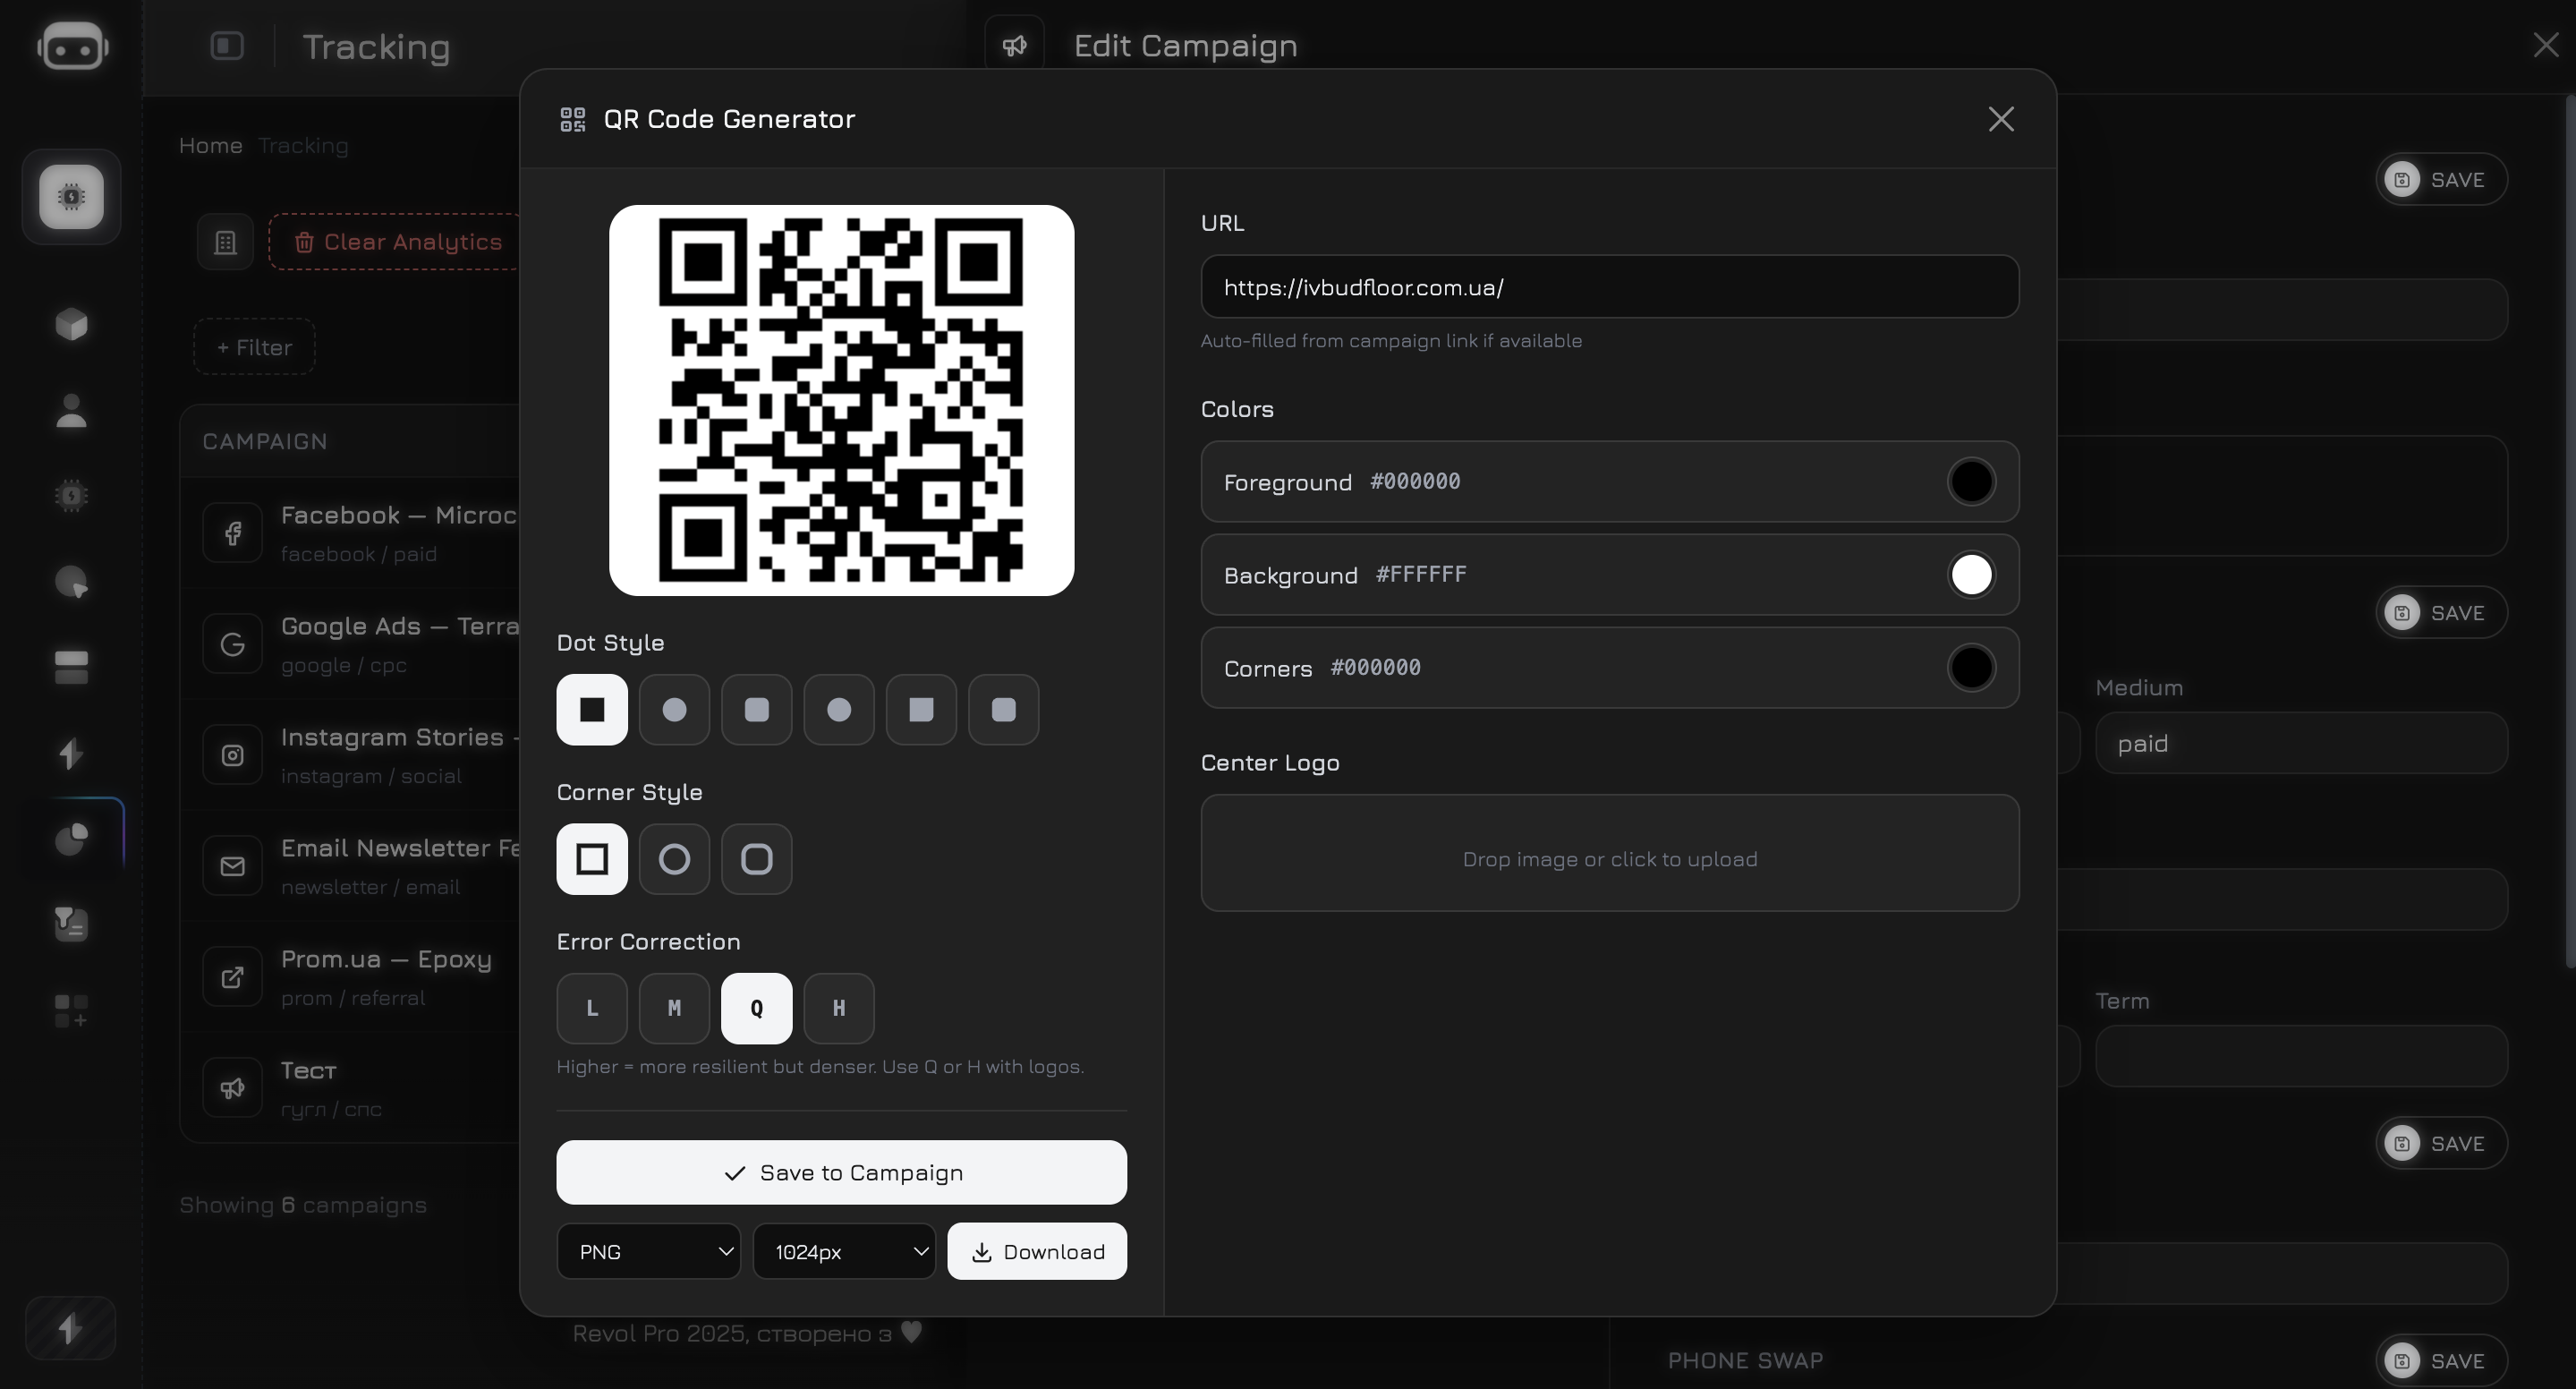Choose the circular dot style option
The width and height of the screenshot is (2576, 1389).
click(x=674, y=710)
